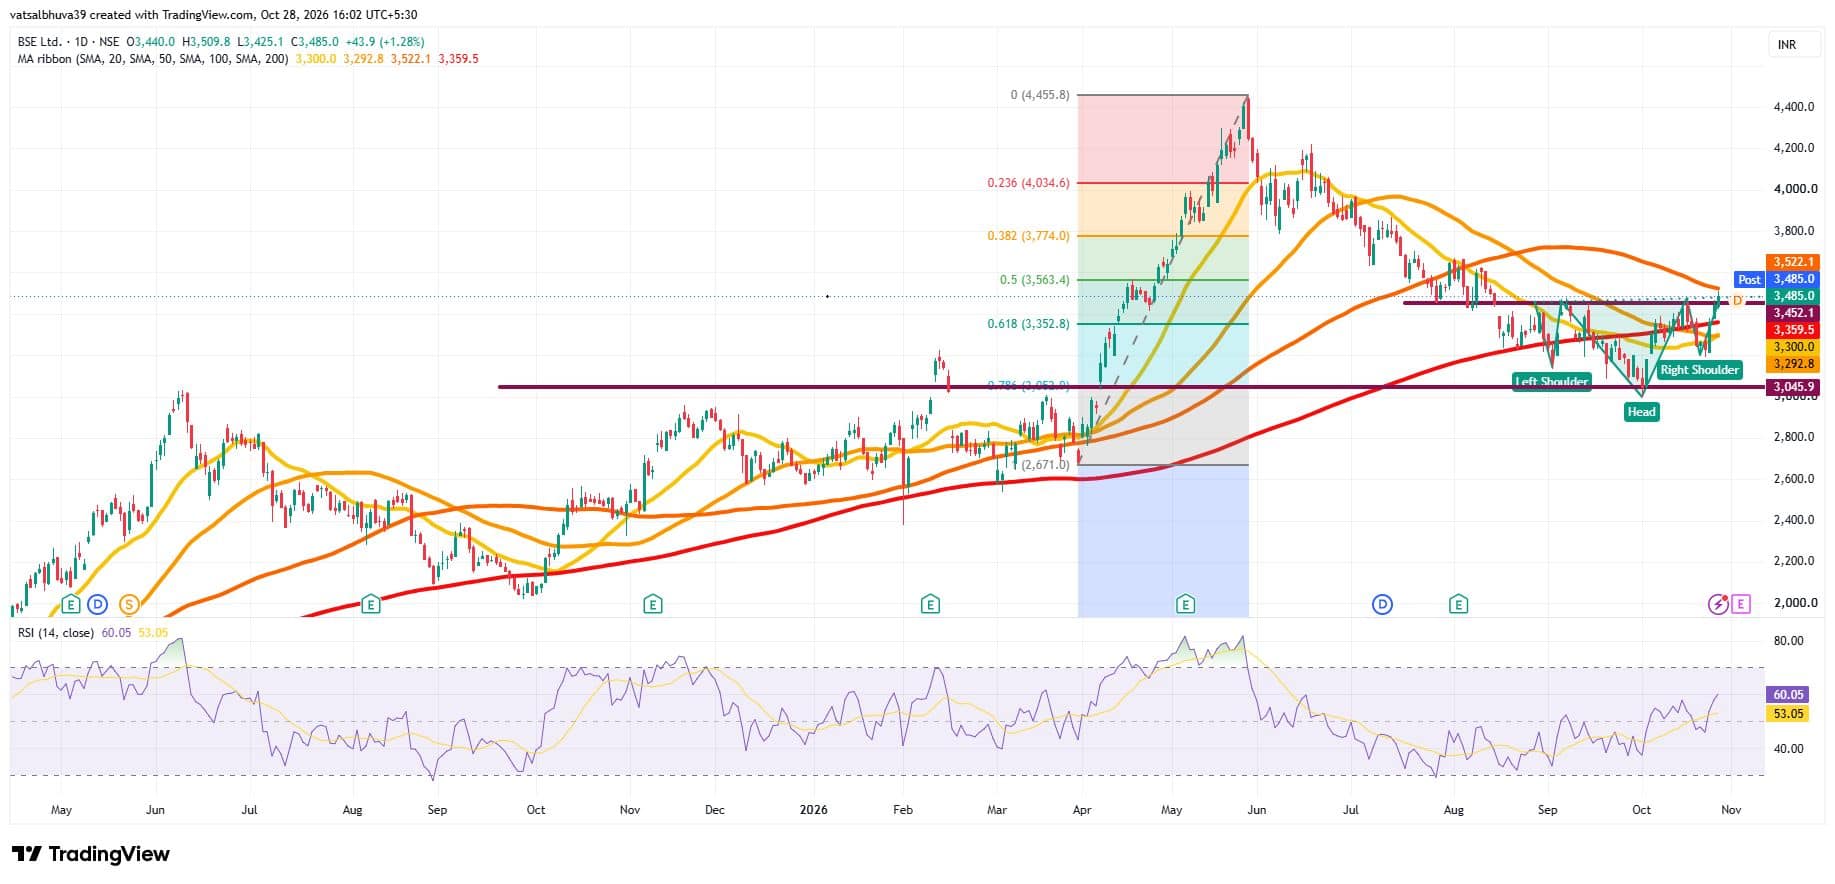Open the earnings marker in August 2025
The width and height of the screenshot is (1835, 884).
point(371,604)
